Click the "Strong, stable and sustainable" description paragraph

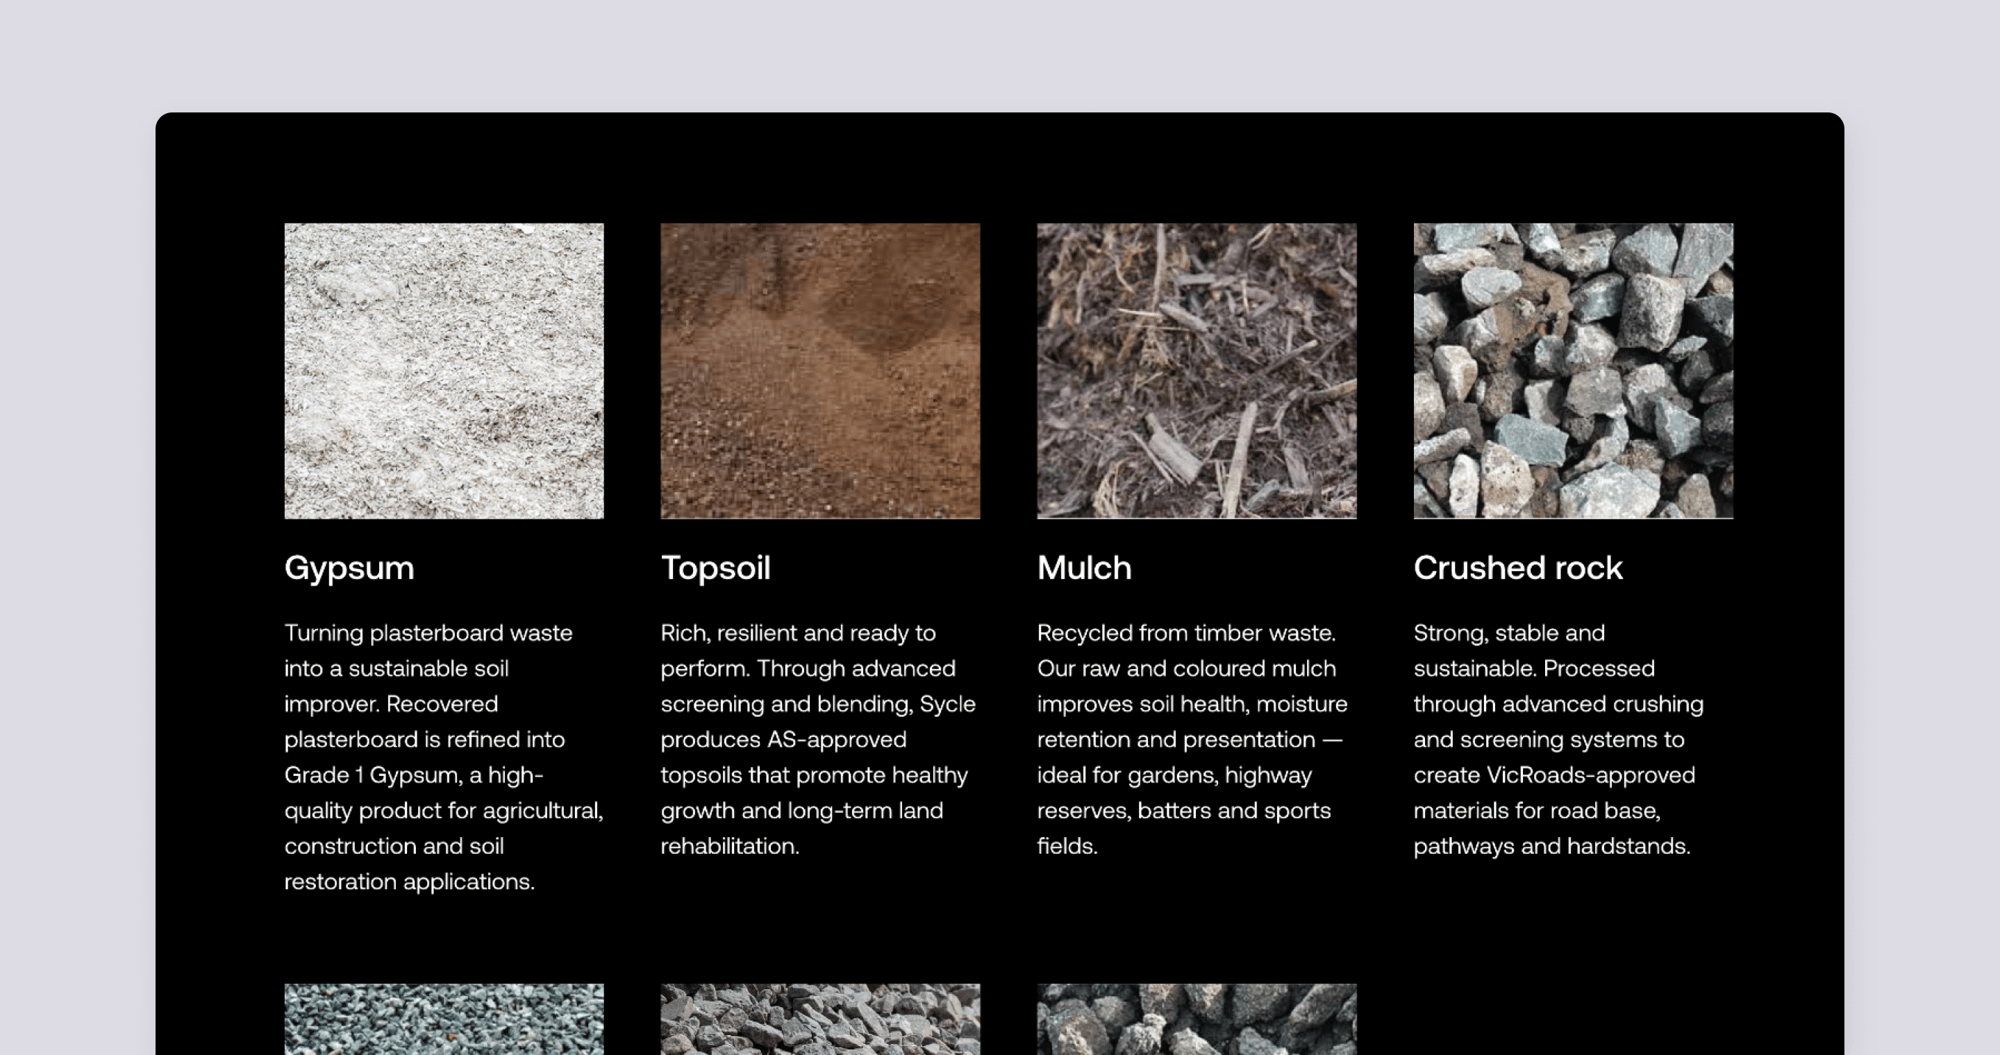[x=1559, y=739]
